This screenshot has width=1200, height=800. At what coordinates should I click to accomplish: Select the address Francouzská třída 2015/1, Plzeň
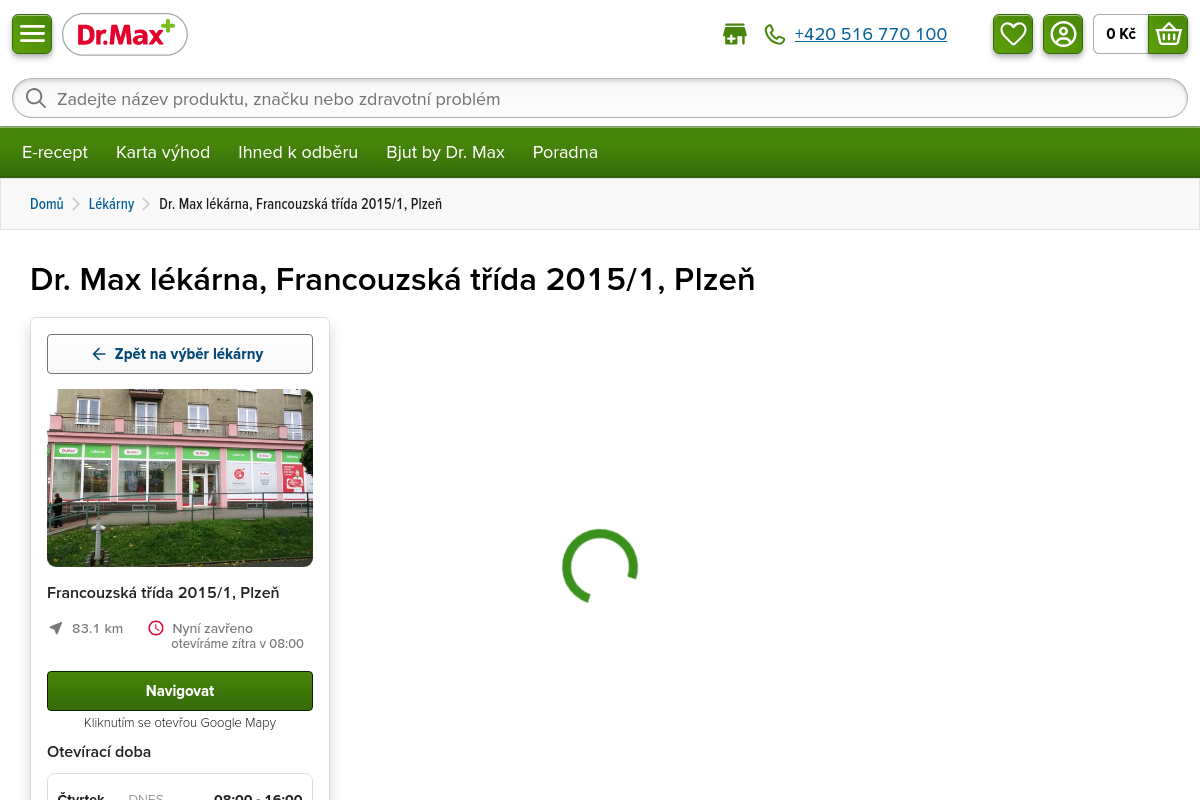163,593
